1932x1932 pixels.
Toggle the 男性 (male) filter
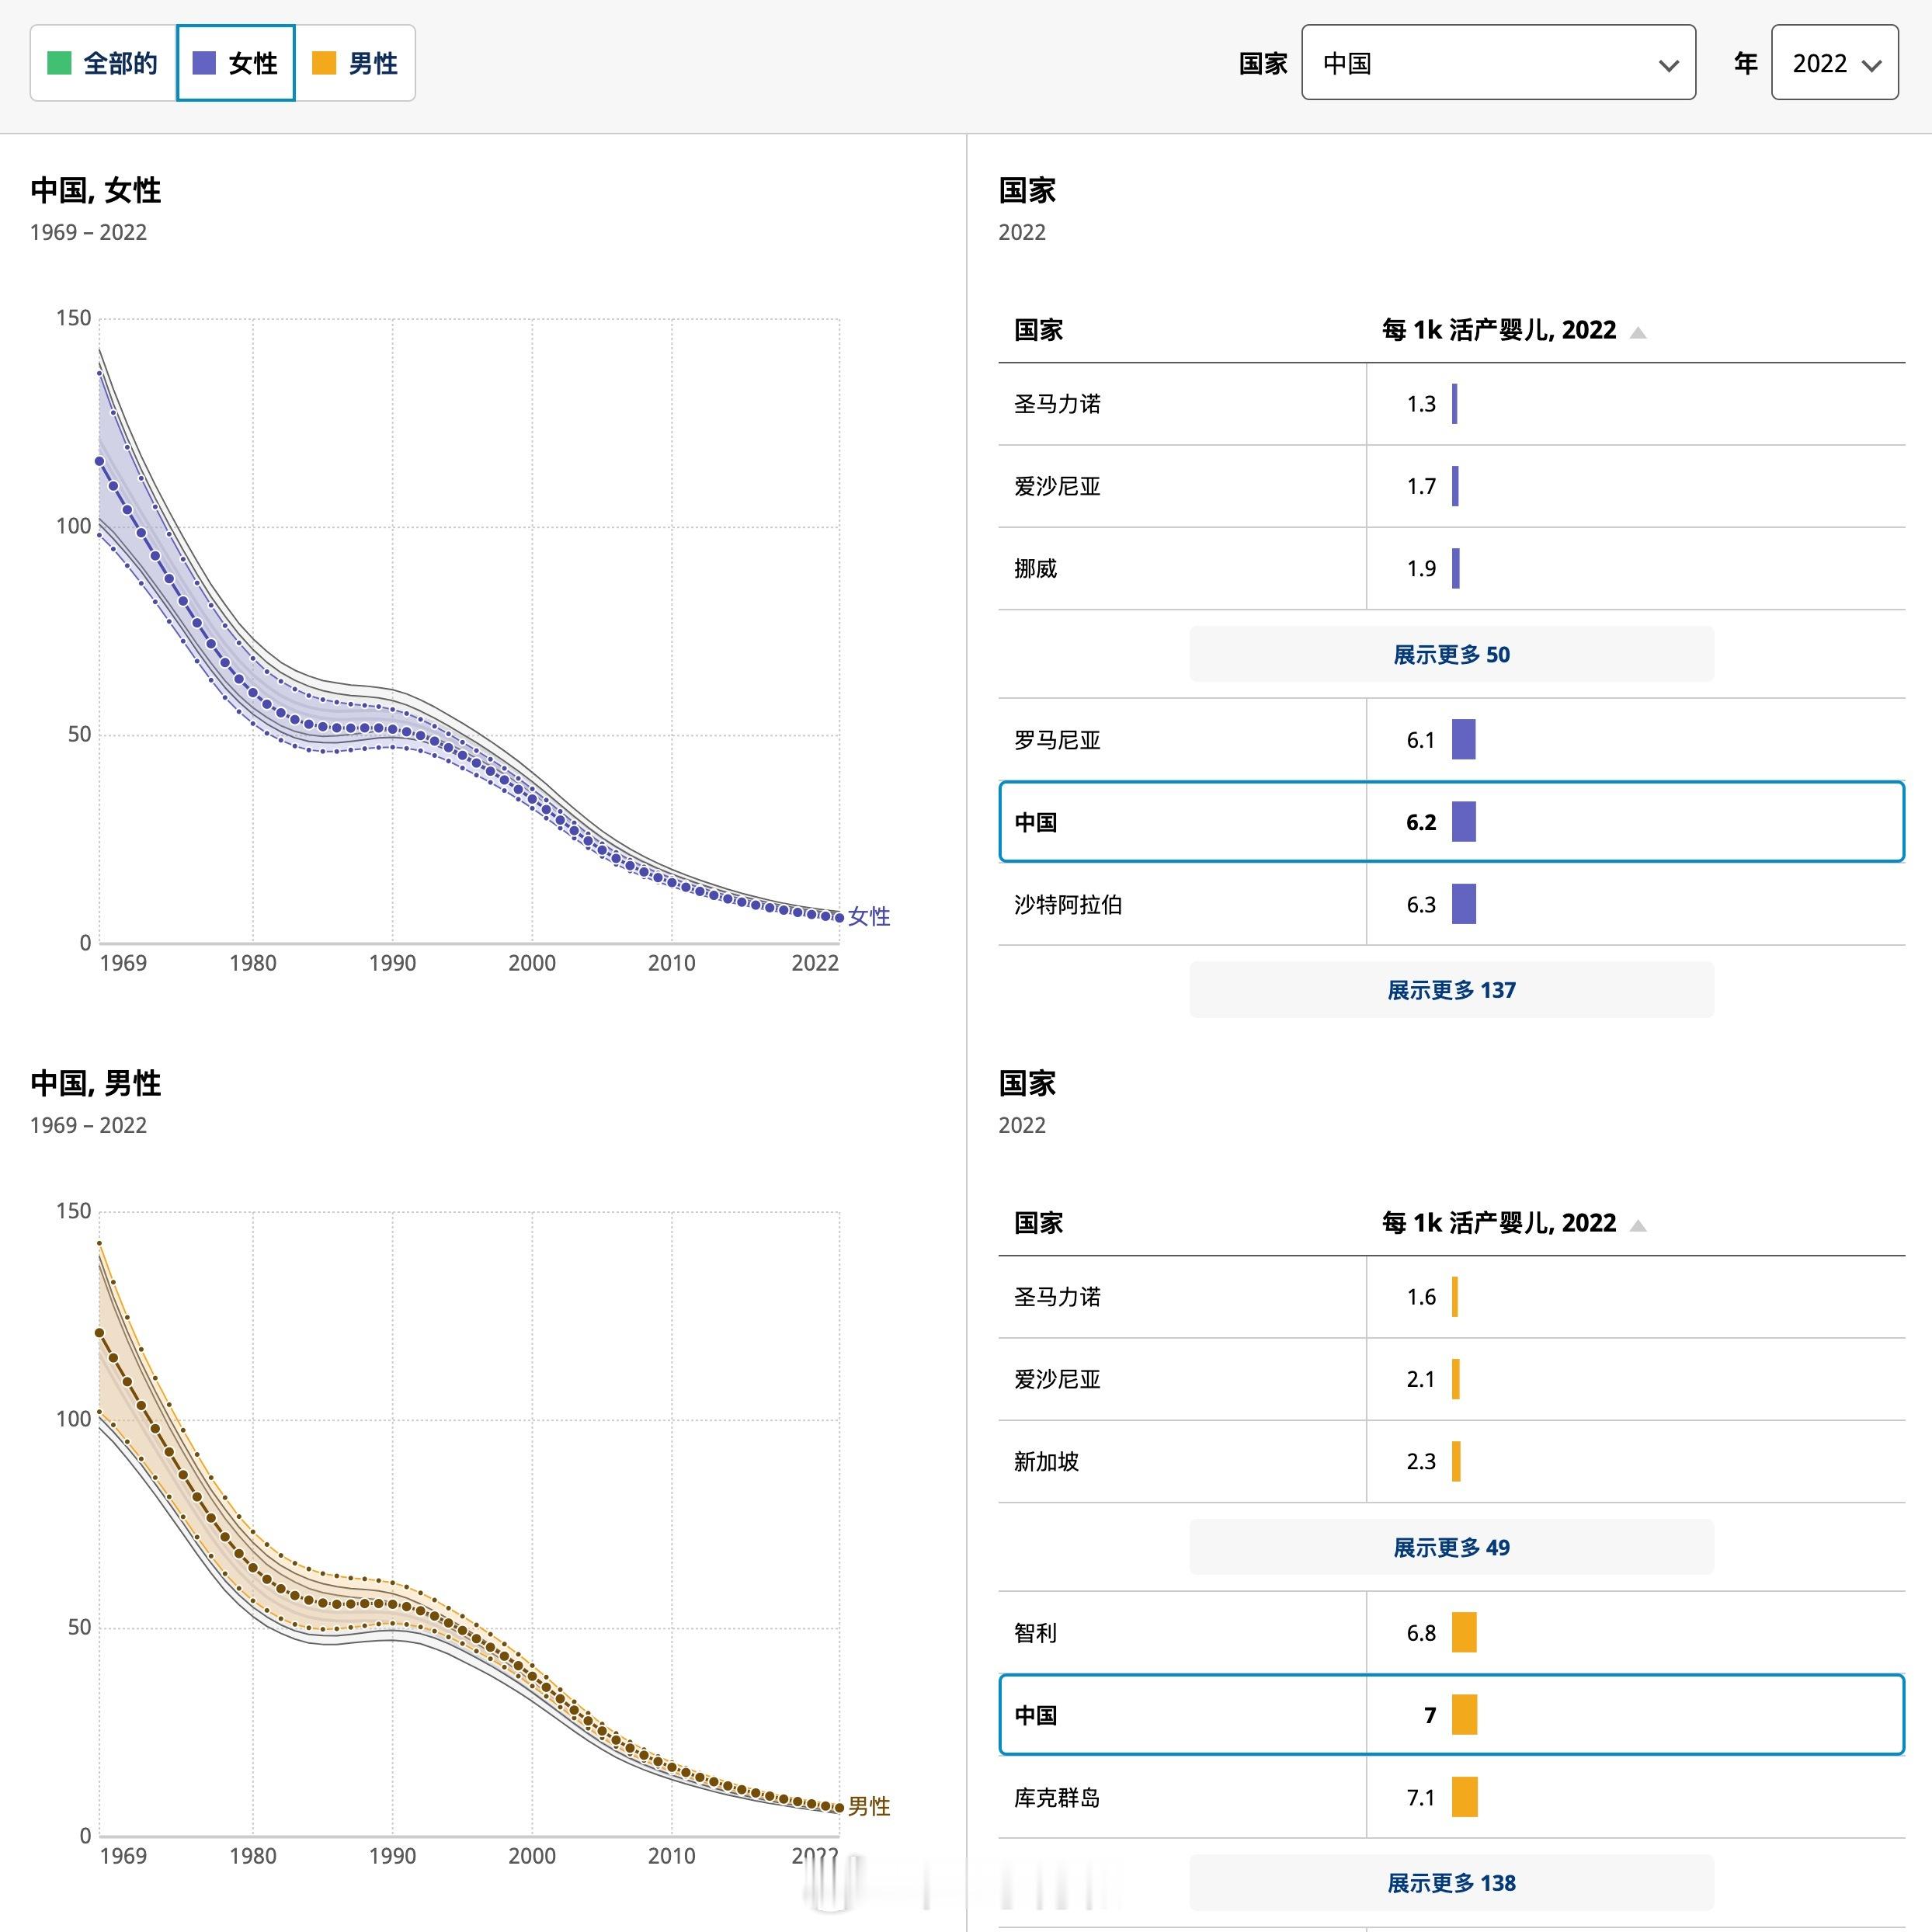(x=355, y=63)
